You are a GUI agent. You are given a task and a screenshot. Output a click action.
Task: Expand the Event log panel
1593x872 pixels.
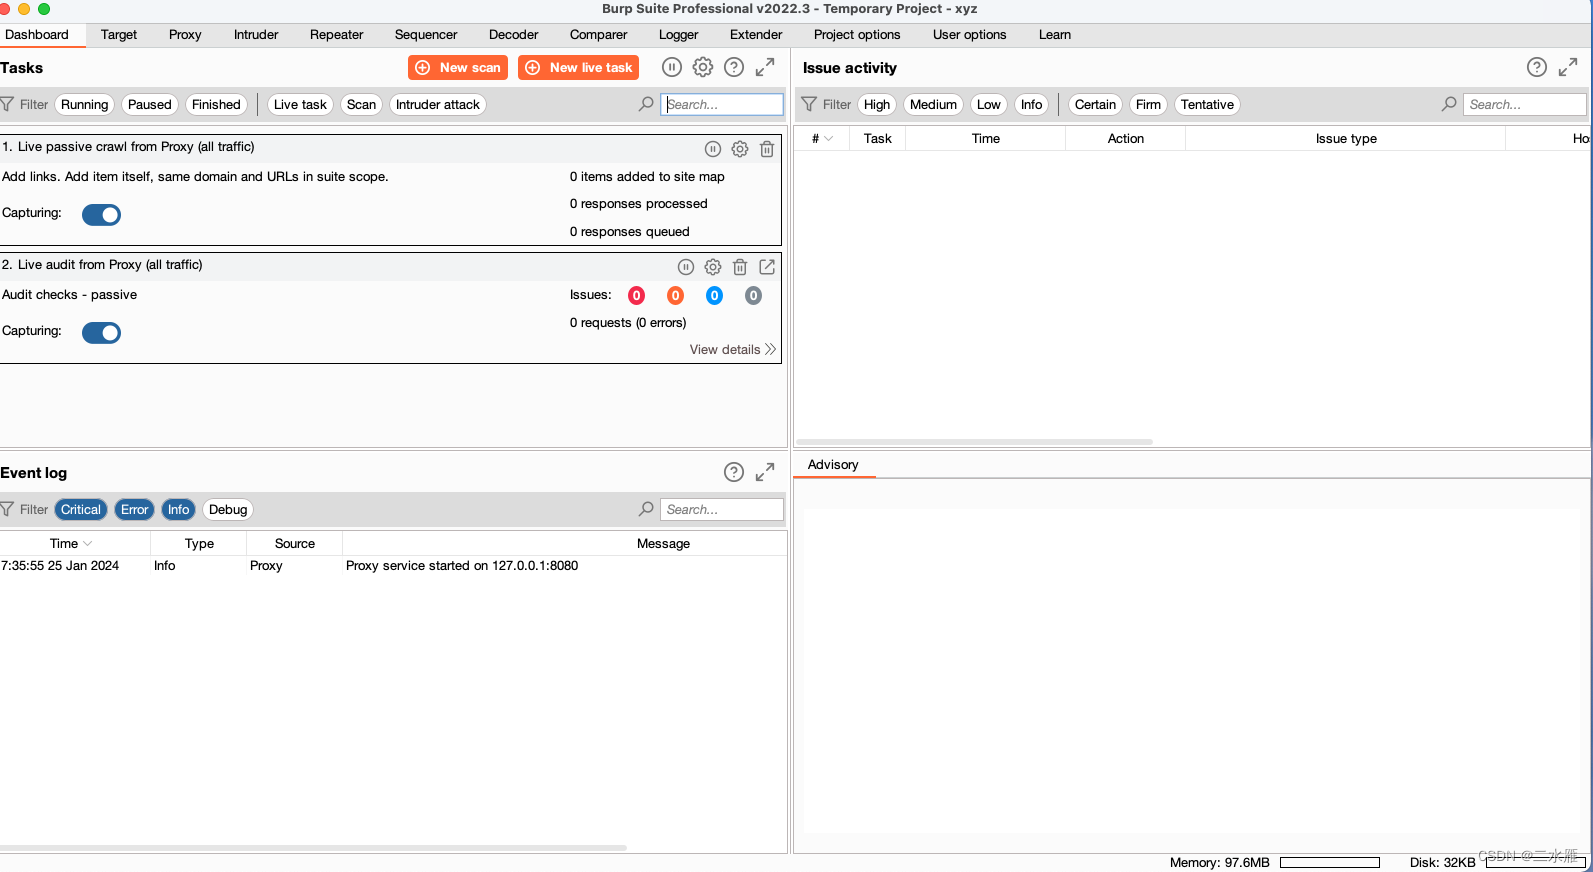pos(765,472)
